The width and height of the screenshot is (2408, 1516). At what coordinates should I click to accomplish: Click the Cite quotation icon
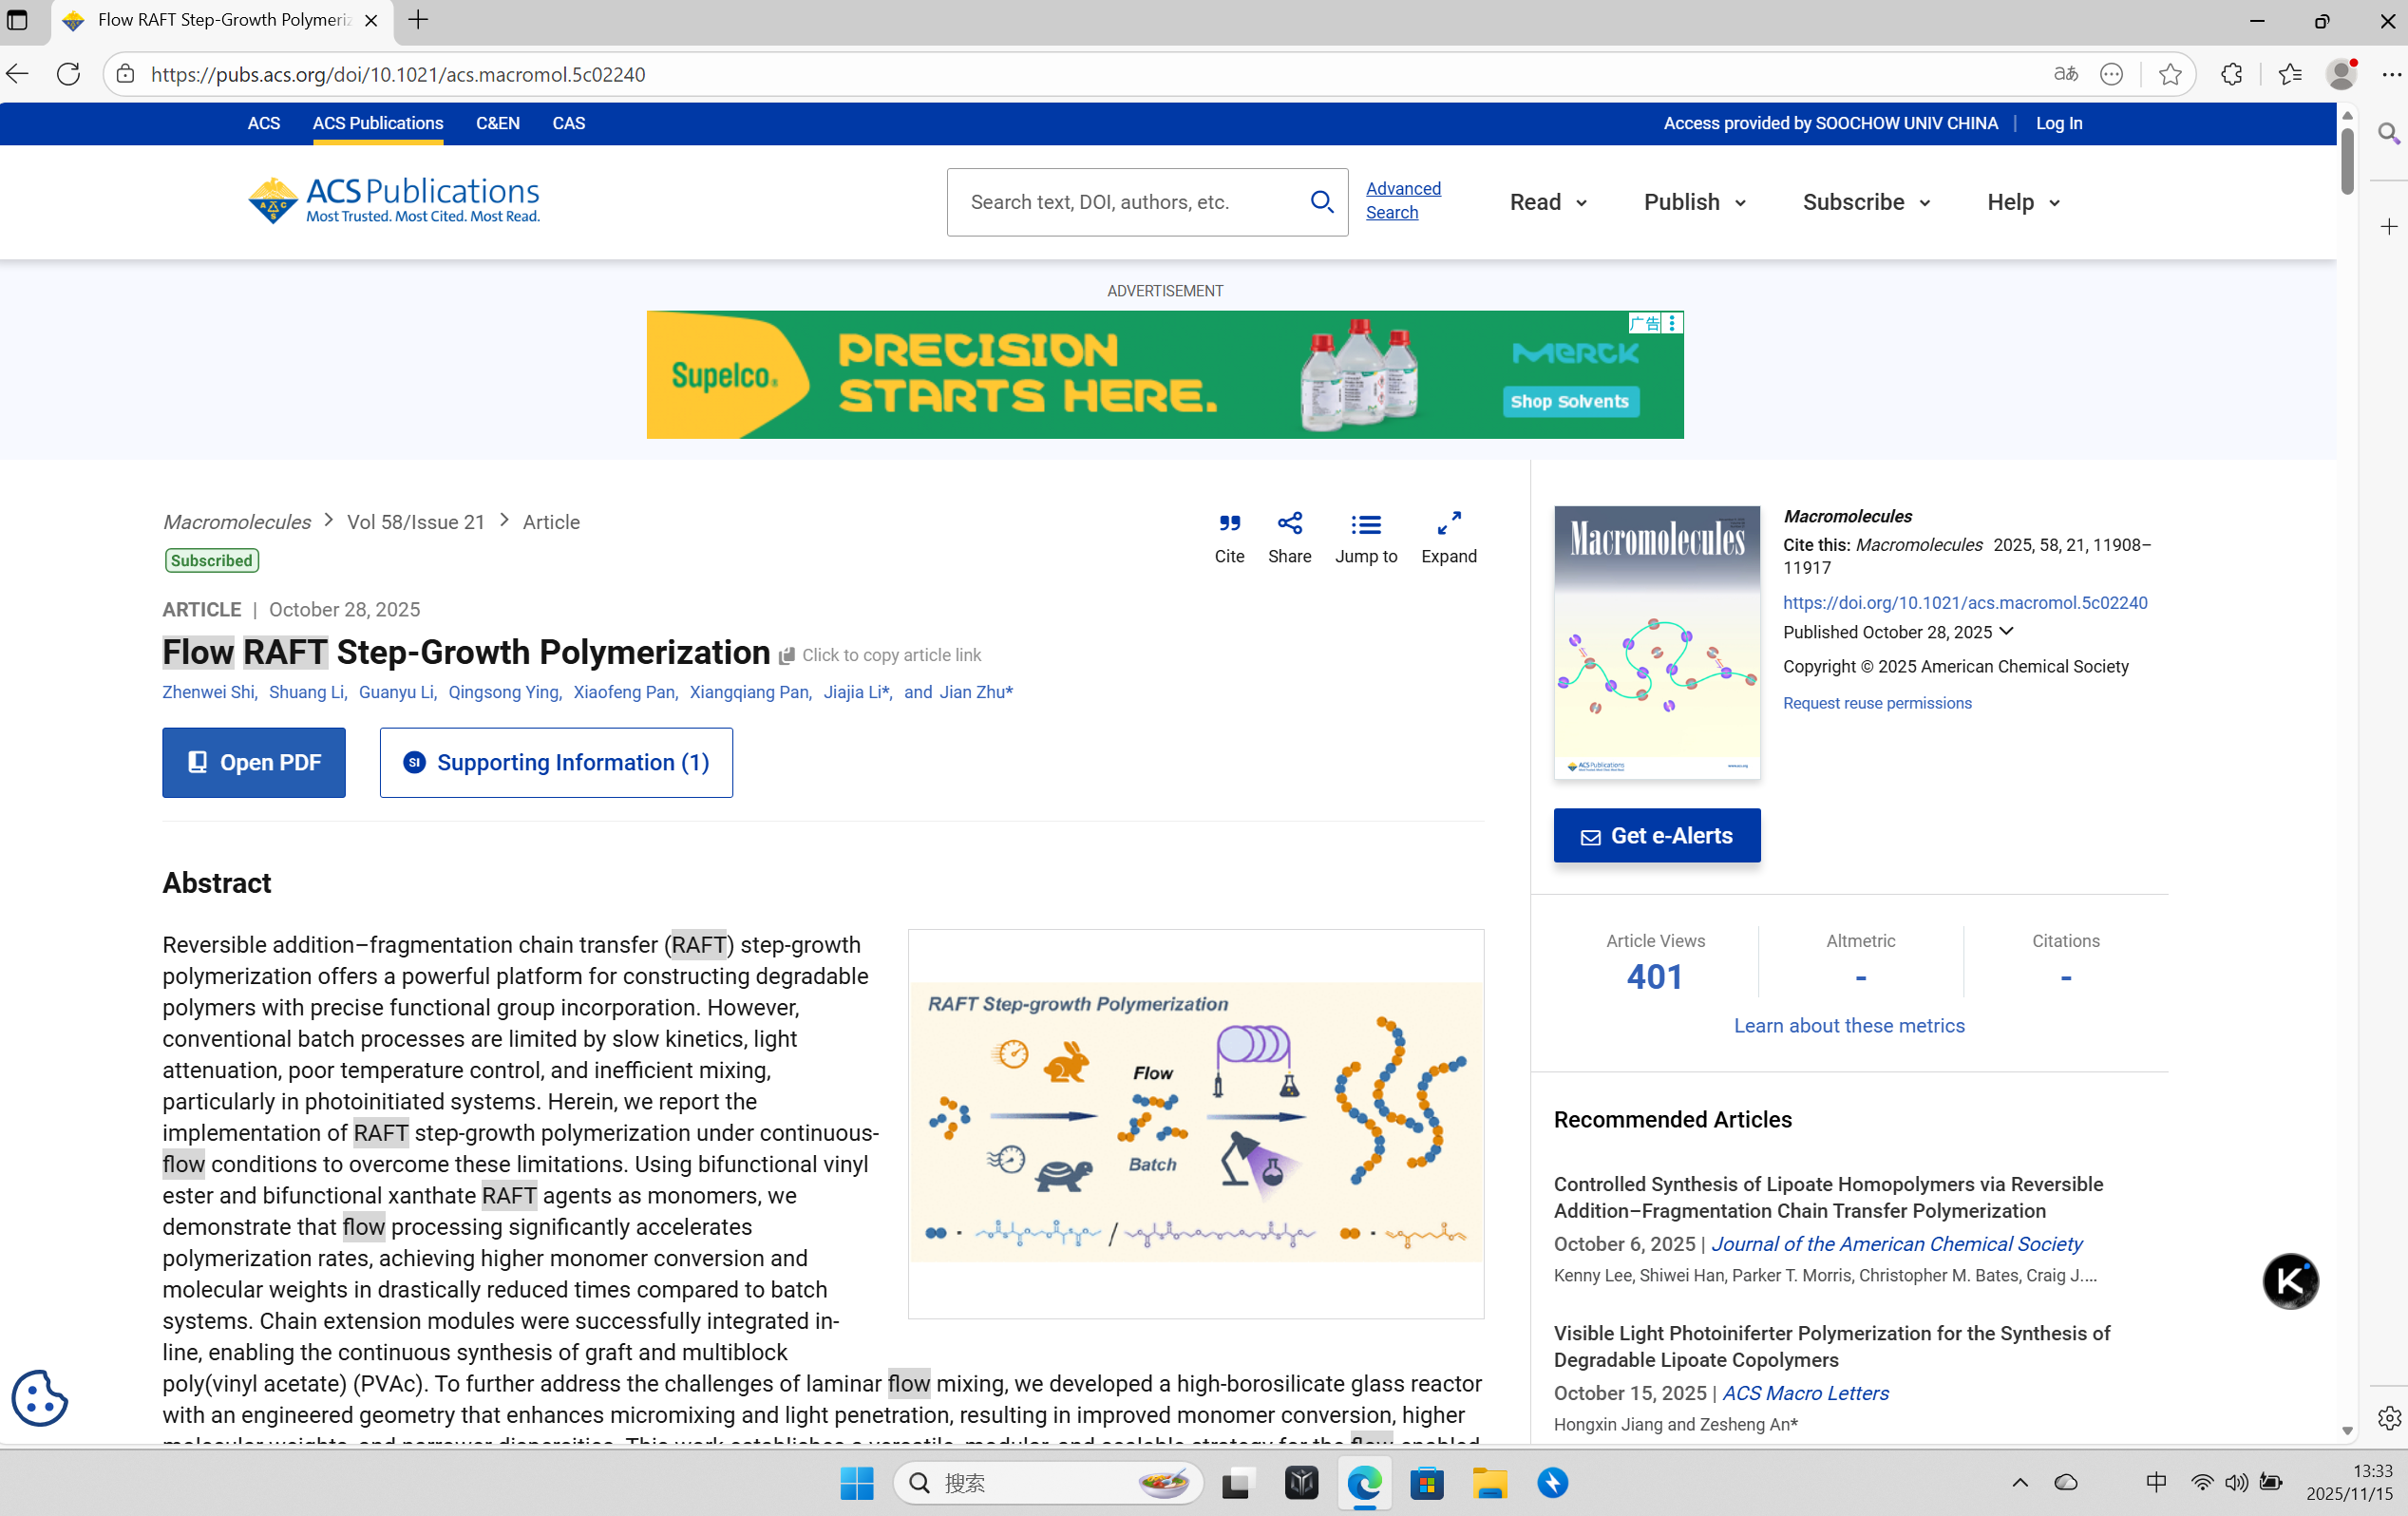(1229, 524)
